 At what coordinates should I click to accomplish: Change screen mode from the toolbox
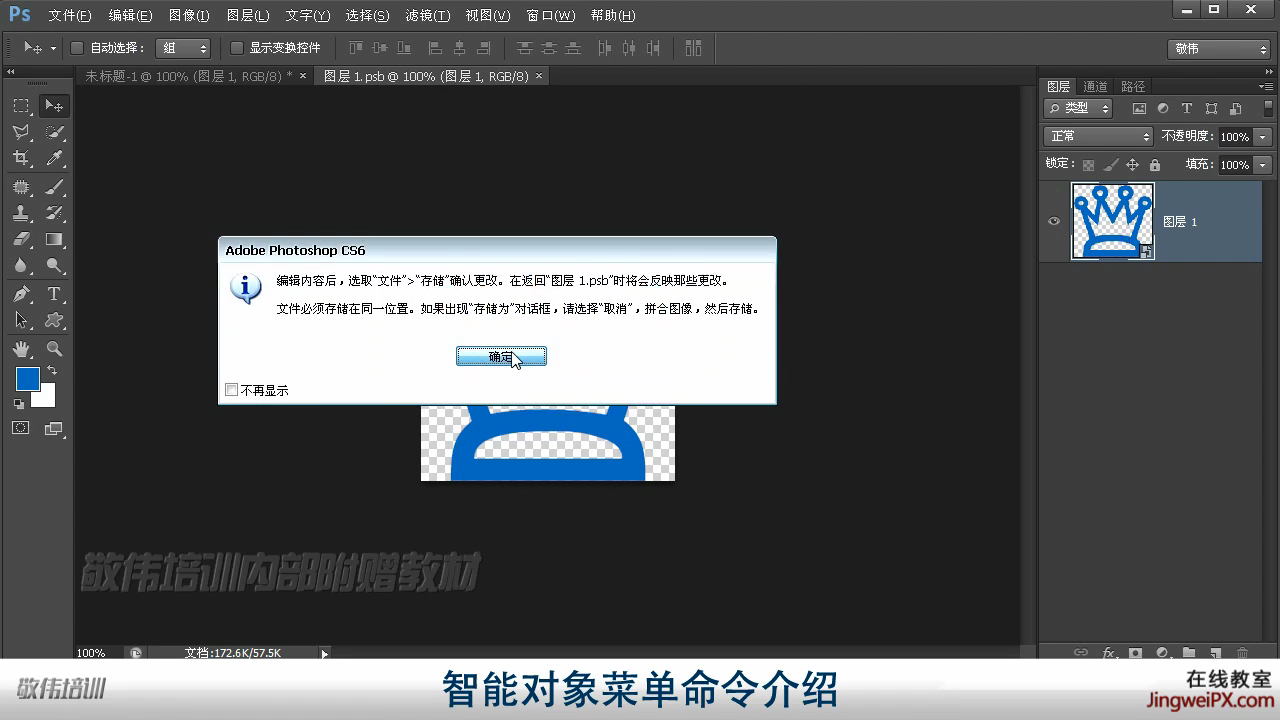(54, 428)
